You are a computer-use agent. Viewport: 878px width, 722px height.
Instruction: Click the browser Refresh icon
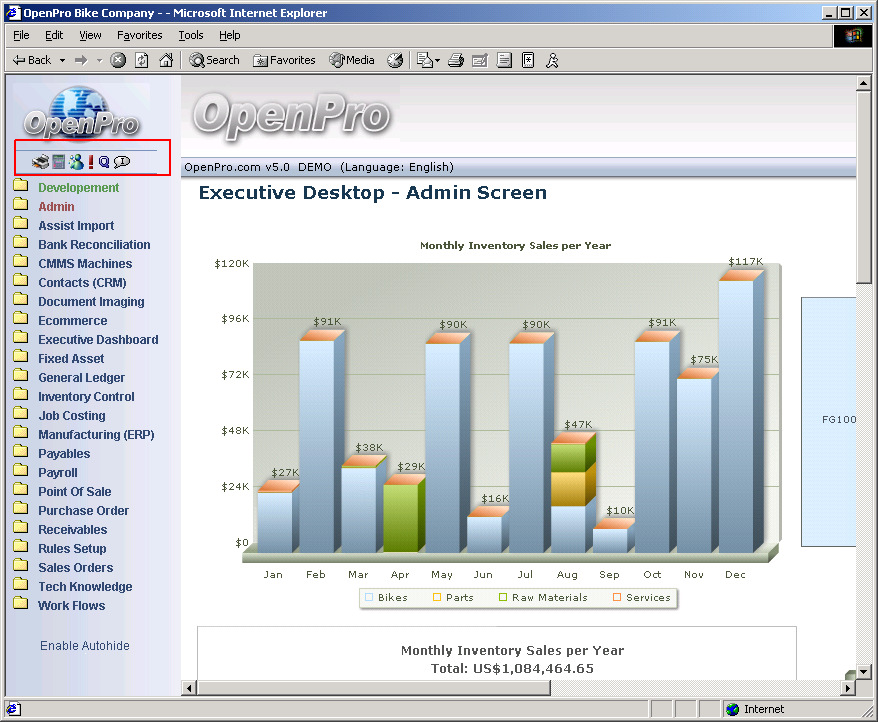[142, 60]
